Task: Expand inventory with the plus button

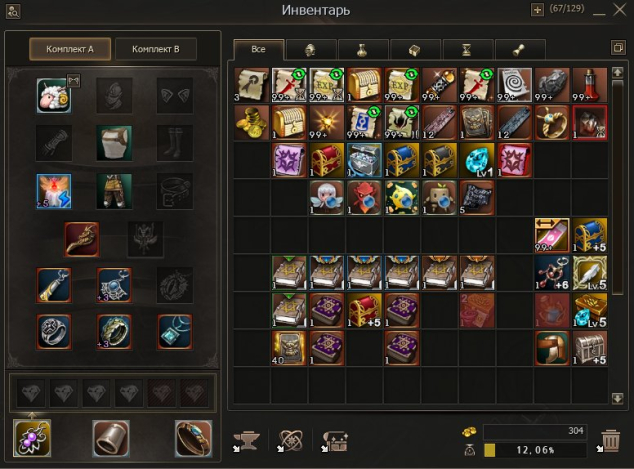Action: coord(537,10)
